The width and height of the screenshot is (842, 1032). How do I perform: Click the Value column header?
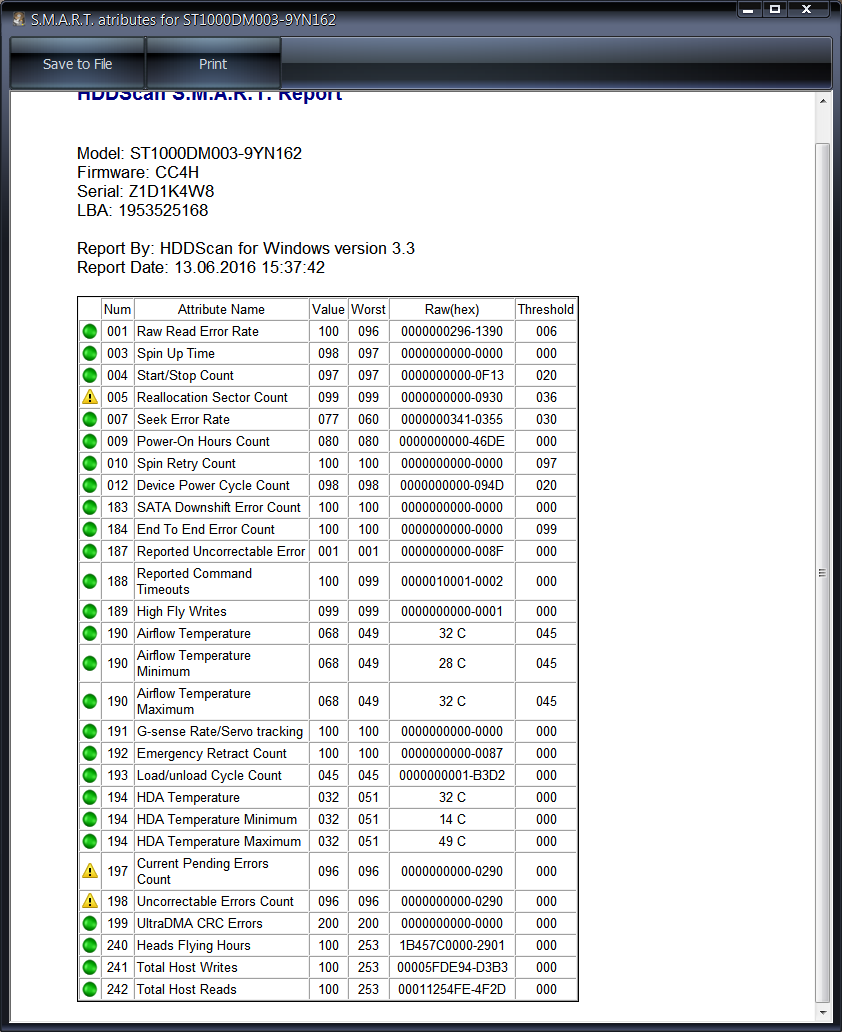328,309
